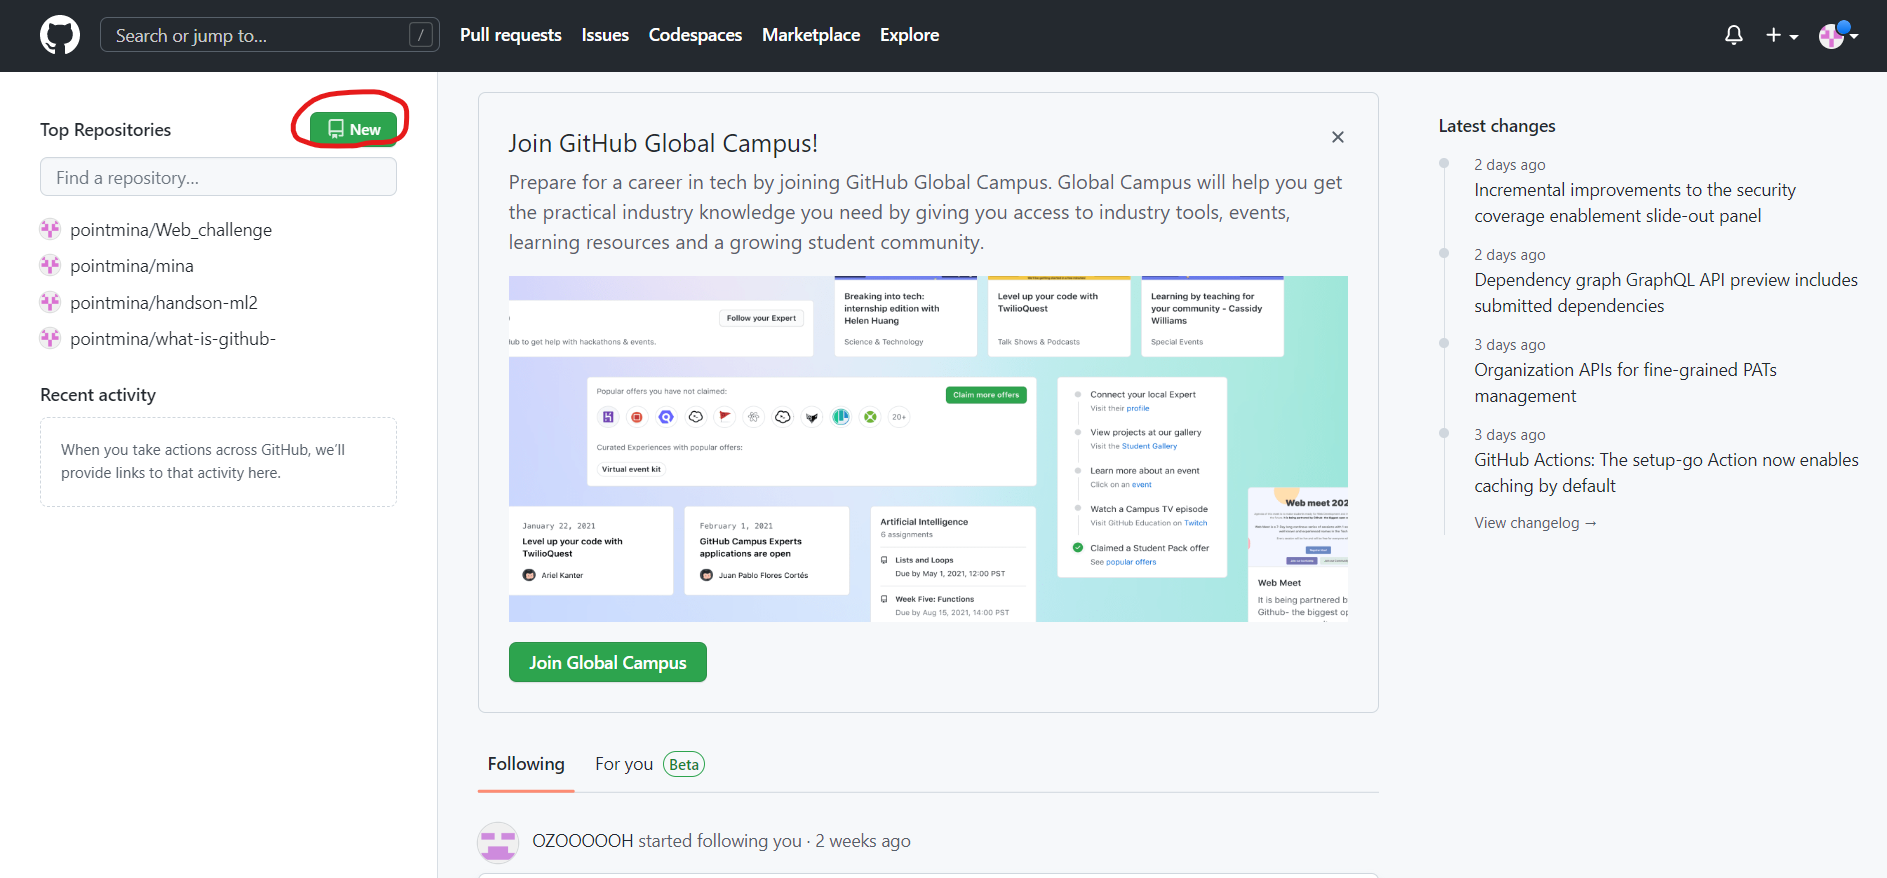Viewport: 1887px width, 878px height.
Task: Click the notifications bell icon
Action: 1734,35
